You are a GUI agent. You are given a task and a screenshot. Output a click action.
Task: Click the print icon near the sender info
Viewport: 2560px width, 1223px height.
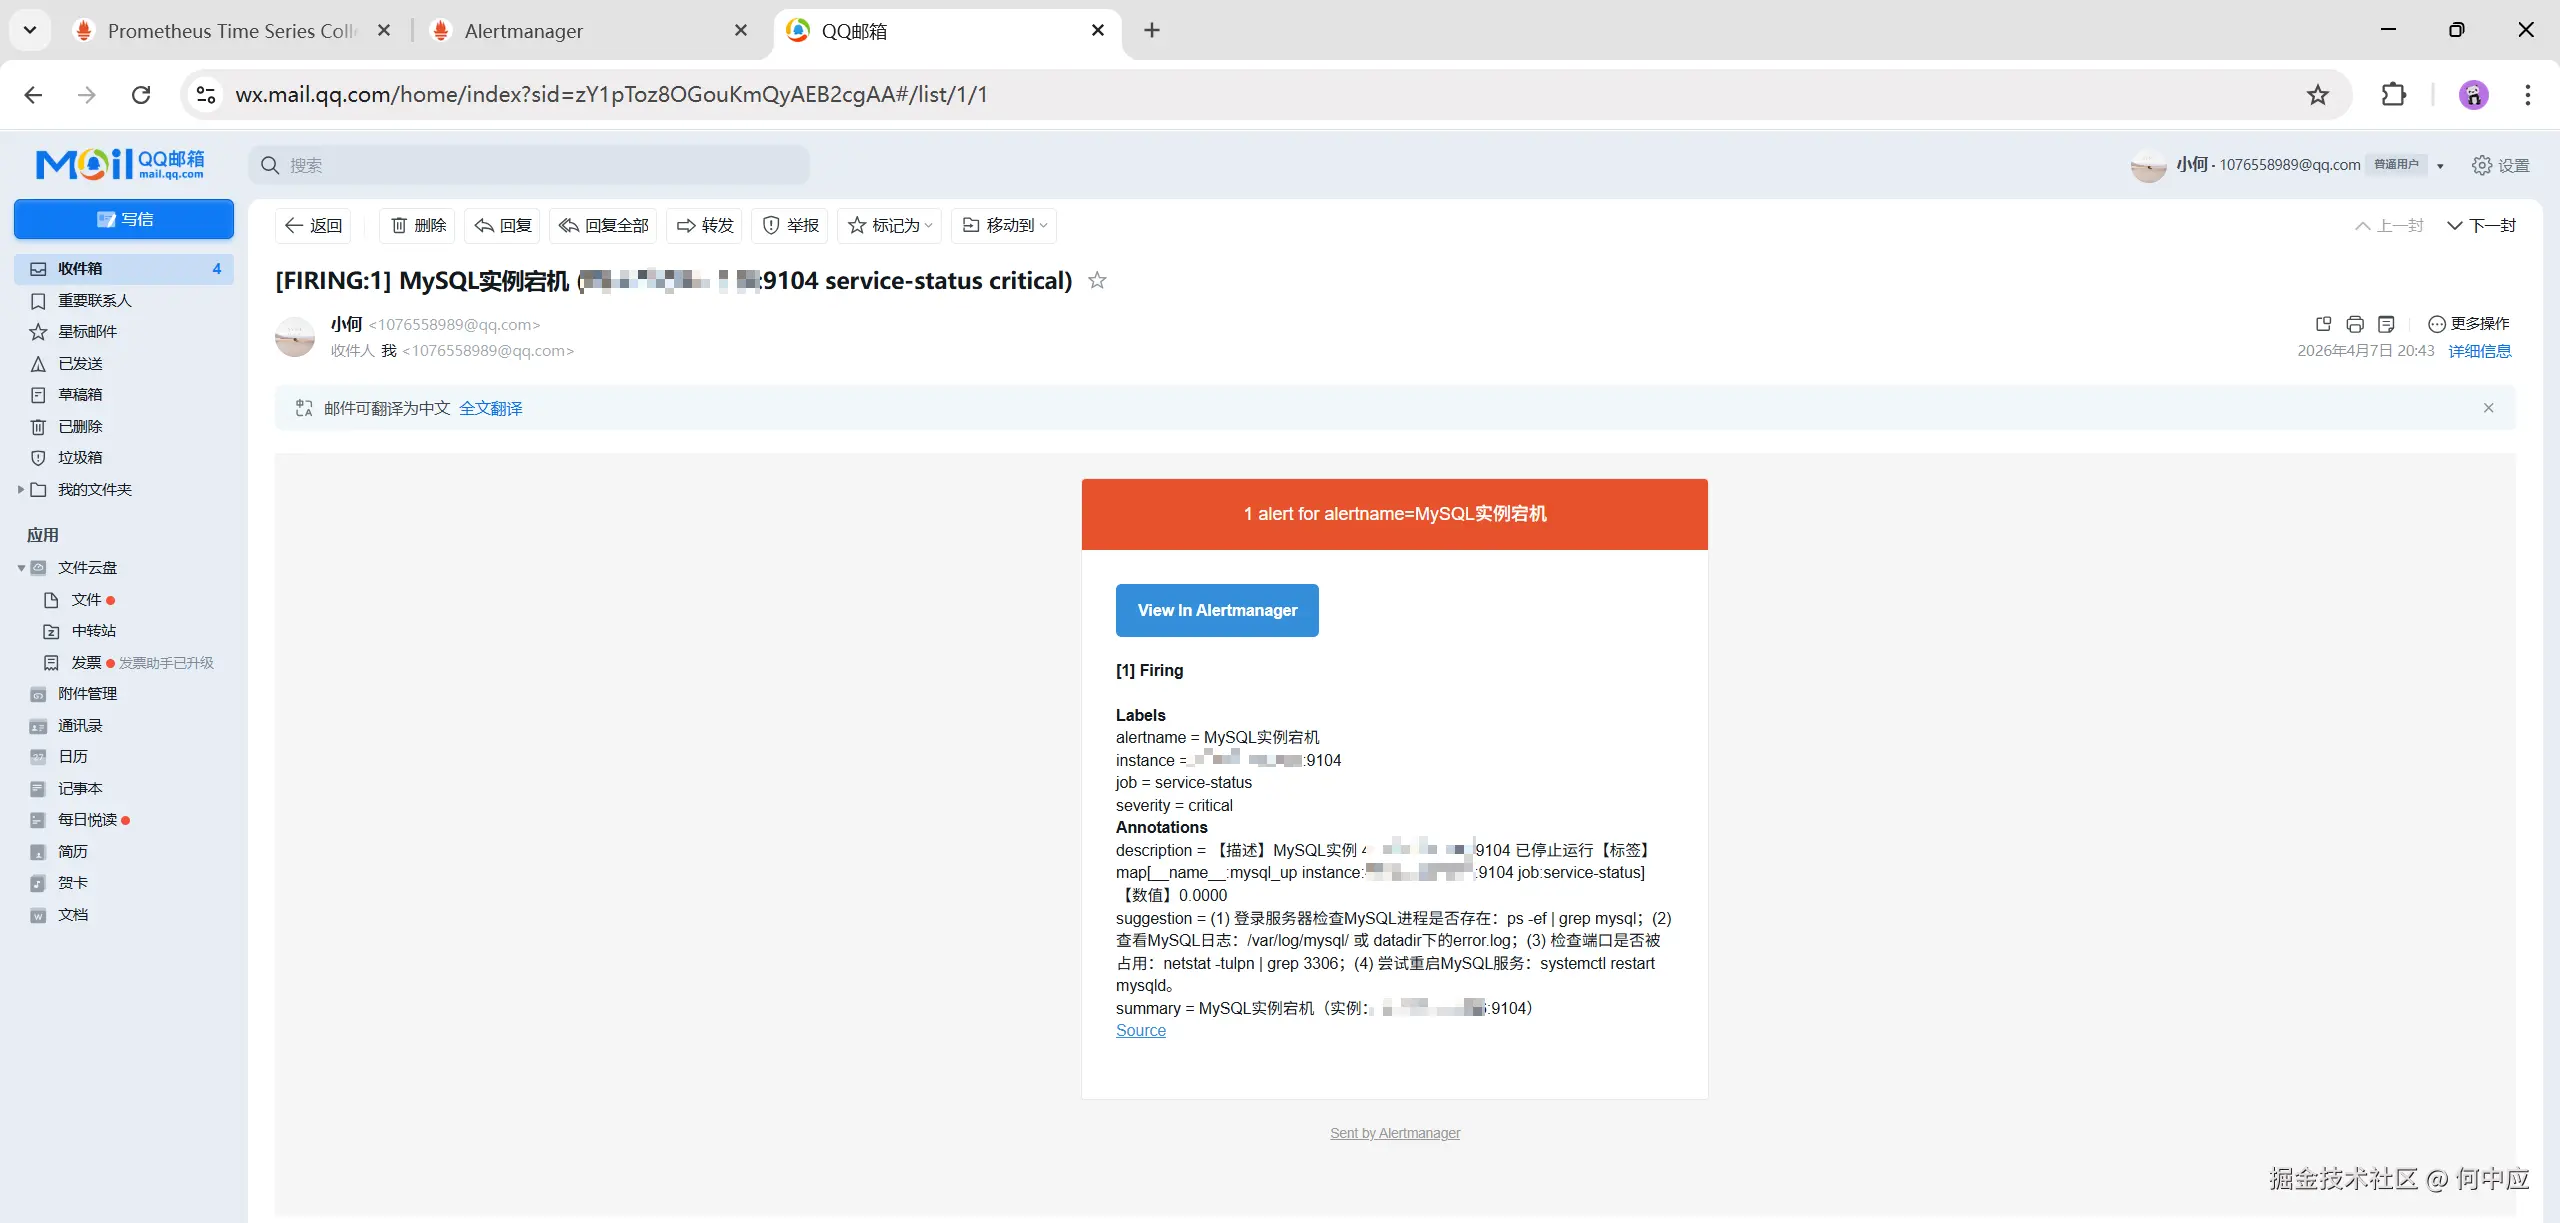tap(2355, 323)
